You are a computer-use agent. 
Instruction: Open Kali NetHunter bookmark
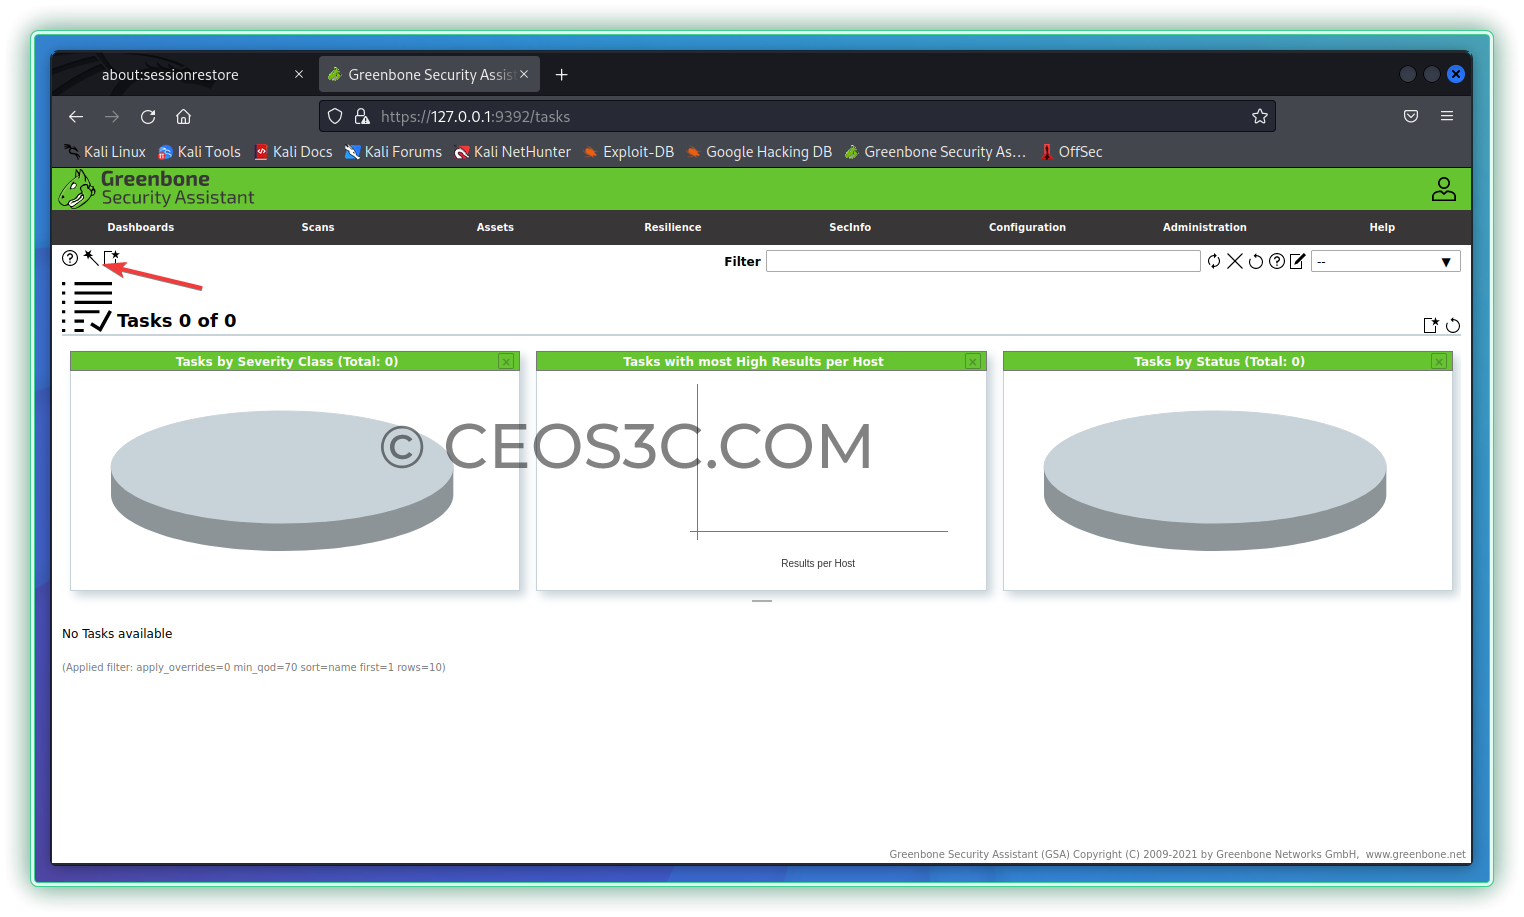(512, 152)
